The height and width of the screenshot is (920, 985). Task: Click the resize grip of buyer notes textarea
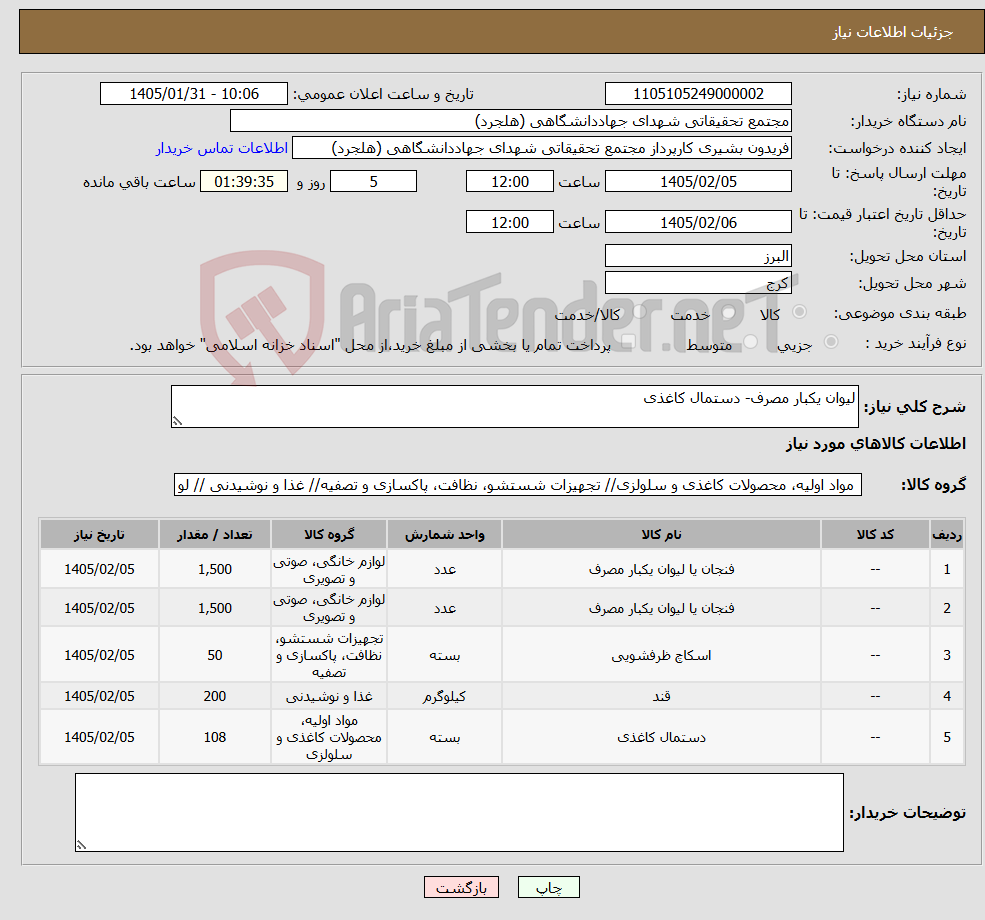coord(81,845)
